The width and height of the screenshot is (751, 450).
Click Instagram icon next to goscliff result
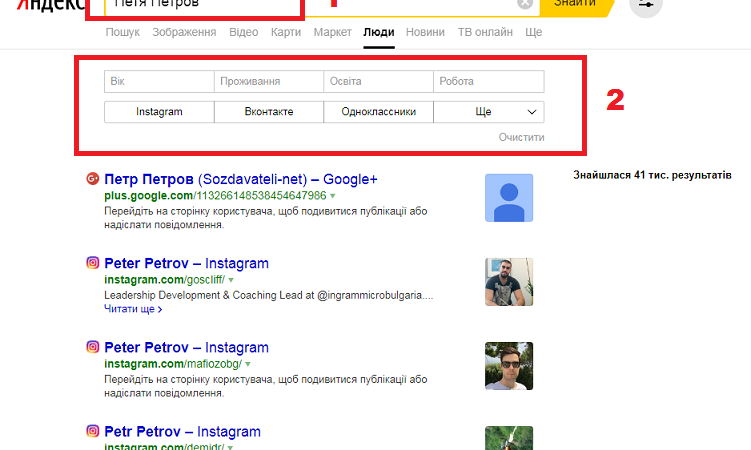tap(92, 263)
